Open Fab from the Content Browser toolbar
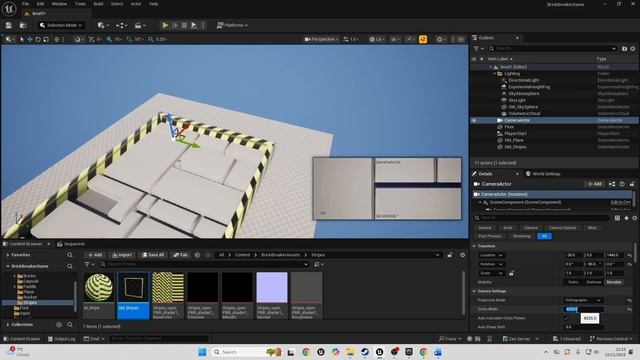Screen dimensions: 640x360 pyautogui.click(x=180, y=255)
